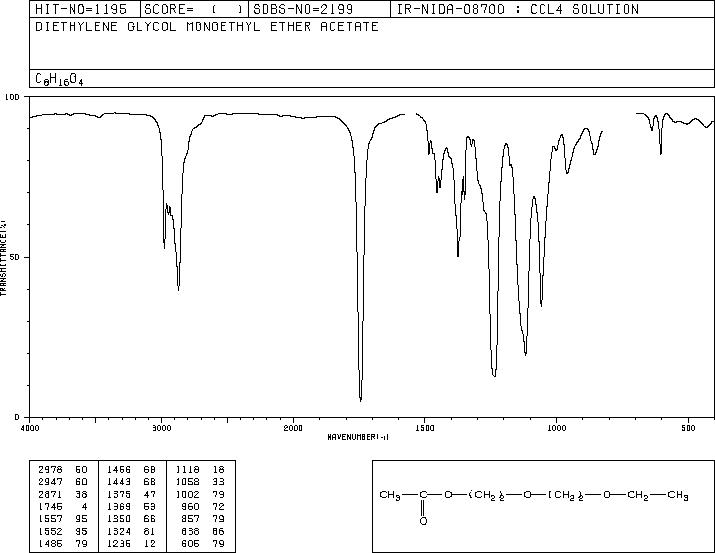Click the IR-NIDA-08700 : CCL4 SOLUTION label
Viewport: 715px width, 553px height.
(x=518, y=9)
